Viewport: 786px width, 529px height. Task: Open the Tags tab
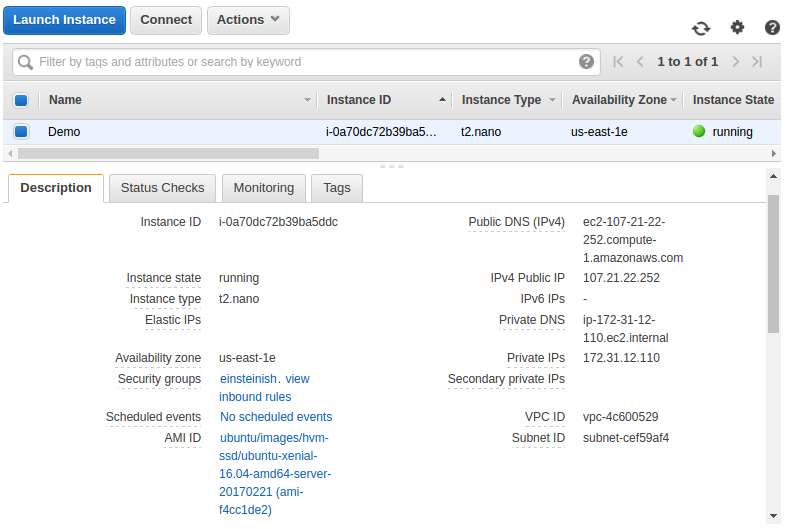coord(337,188)
